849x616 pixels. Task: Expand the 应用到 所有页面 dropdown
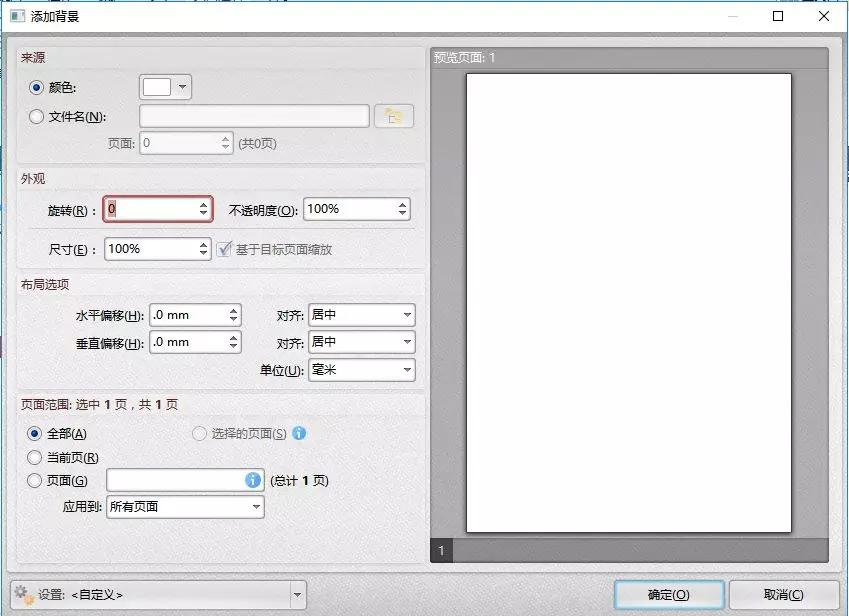[185, 507]
